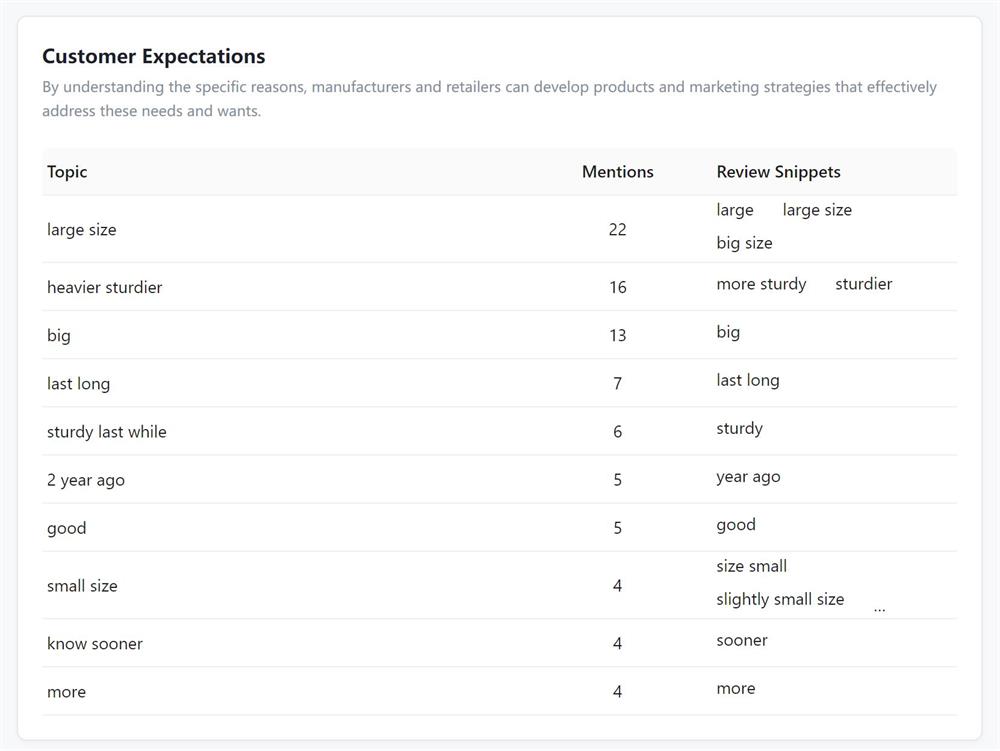Select the 'last long' topic cell

click(x=78, y=384)
